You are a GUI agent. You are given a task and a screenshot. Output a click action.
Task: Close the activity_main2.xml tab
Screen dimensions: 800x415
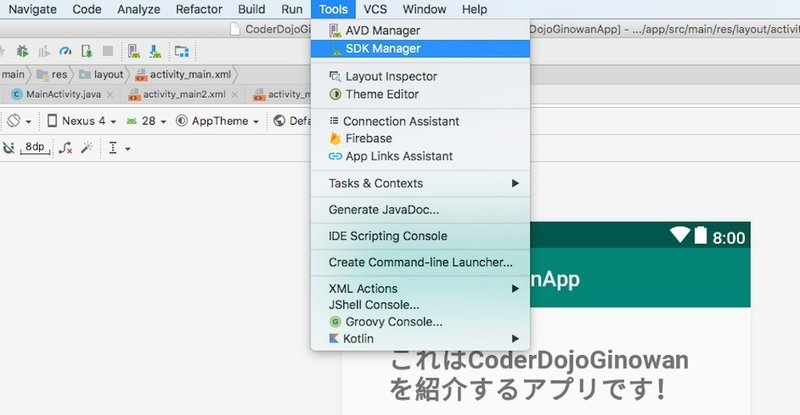click(x=235, y=94)
